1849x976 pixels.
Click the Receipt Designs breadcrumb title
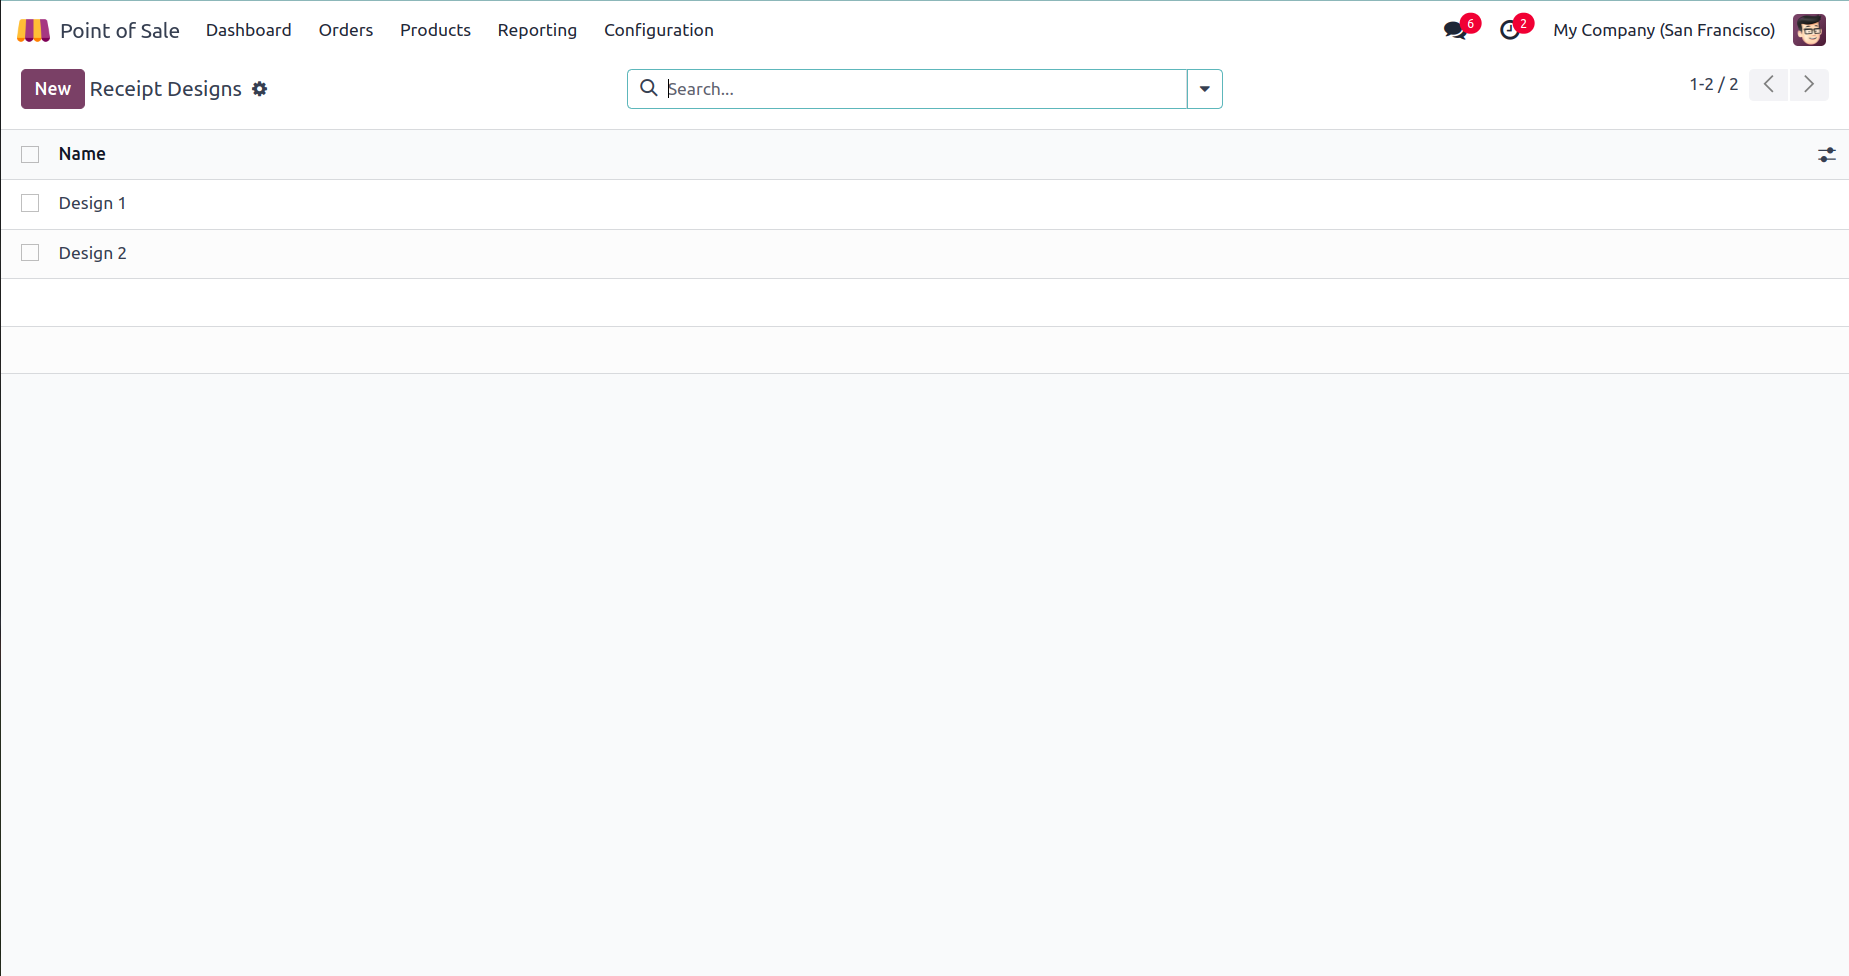pos(166,89)
